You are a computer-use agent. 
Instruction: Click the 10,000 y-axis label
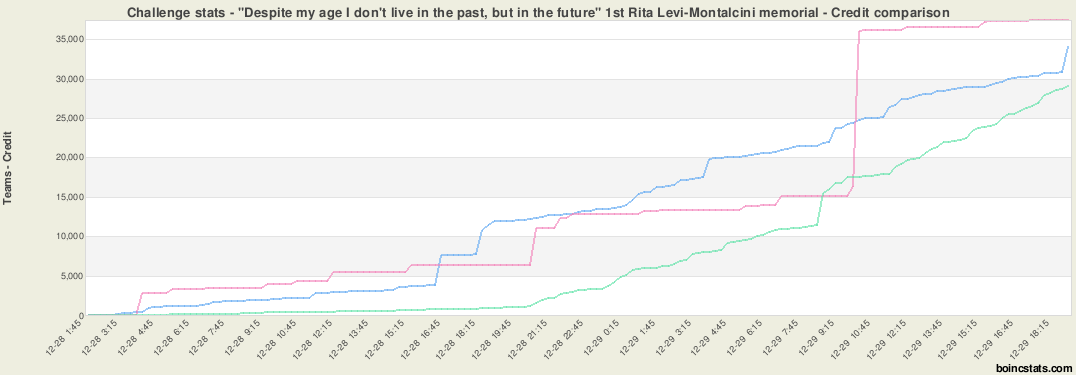[x=67, y=237]
